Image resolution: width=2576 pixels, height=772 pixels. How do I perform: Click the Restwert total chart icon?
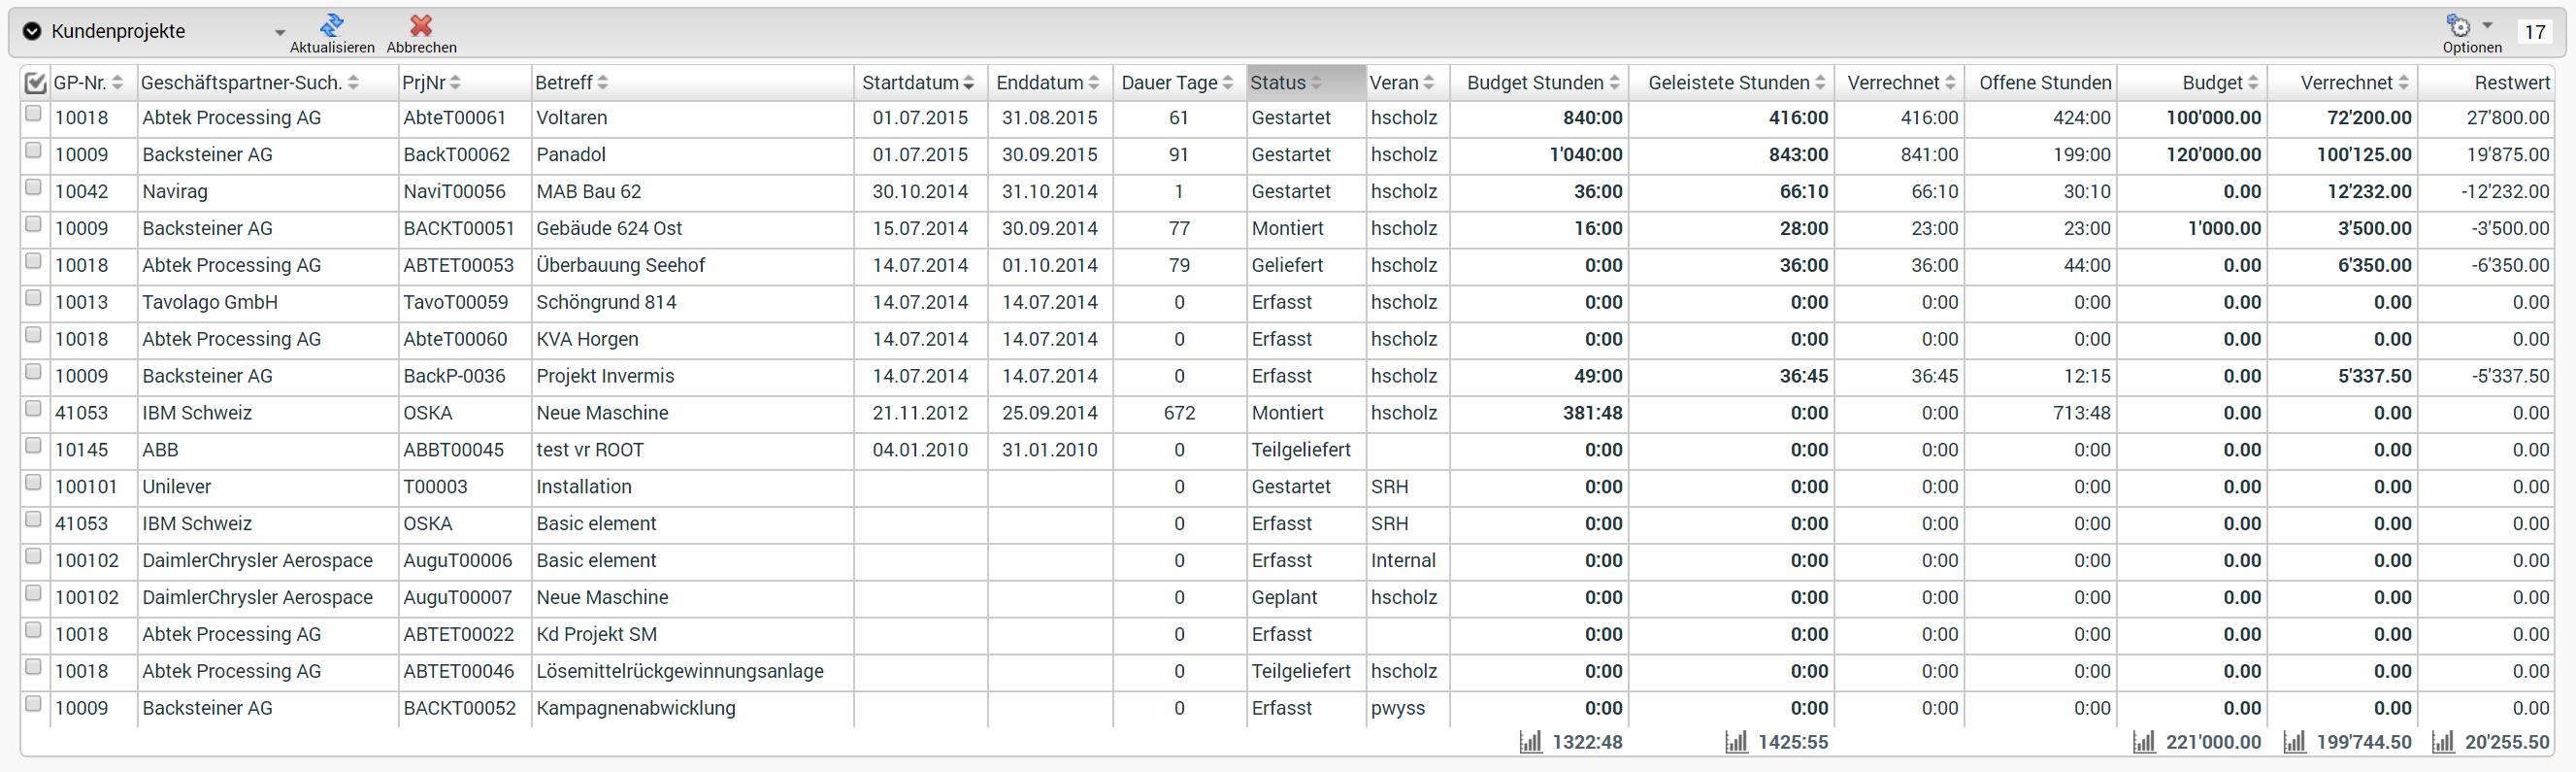click(x=2443, y=742)
